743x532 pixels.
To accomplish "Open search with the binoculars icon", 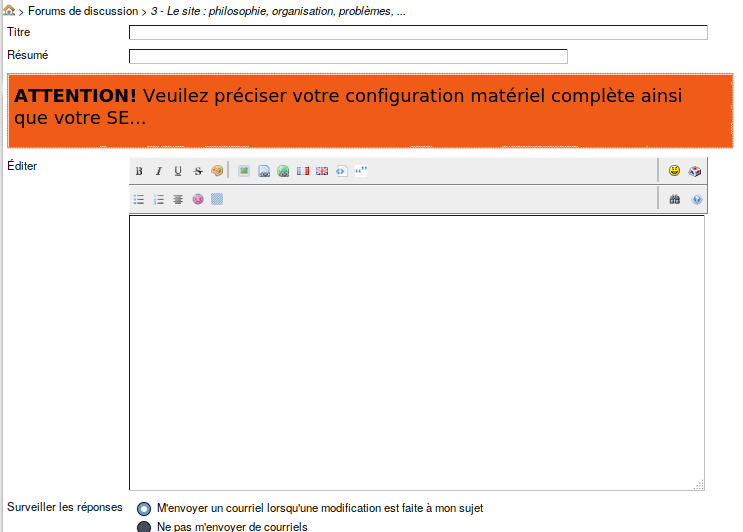I will pyautogui.click(x=674, y=199).
